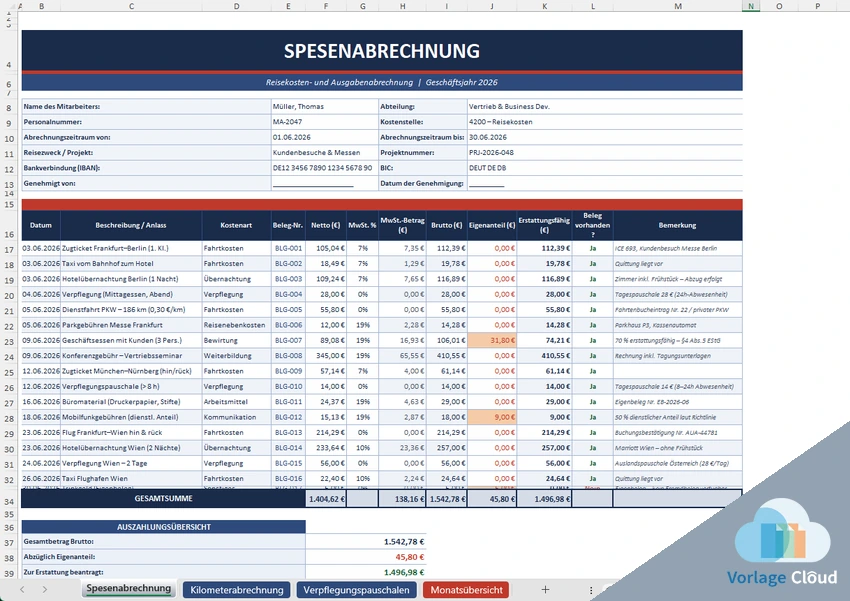Click the Datum der Genehmigung entry field
This screenshot has height=601, width=850.
pyautogui.click(x=604, y=183)
